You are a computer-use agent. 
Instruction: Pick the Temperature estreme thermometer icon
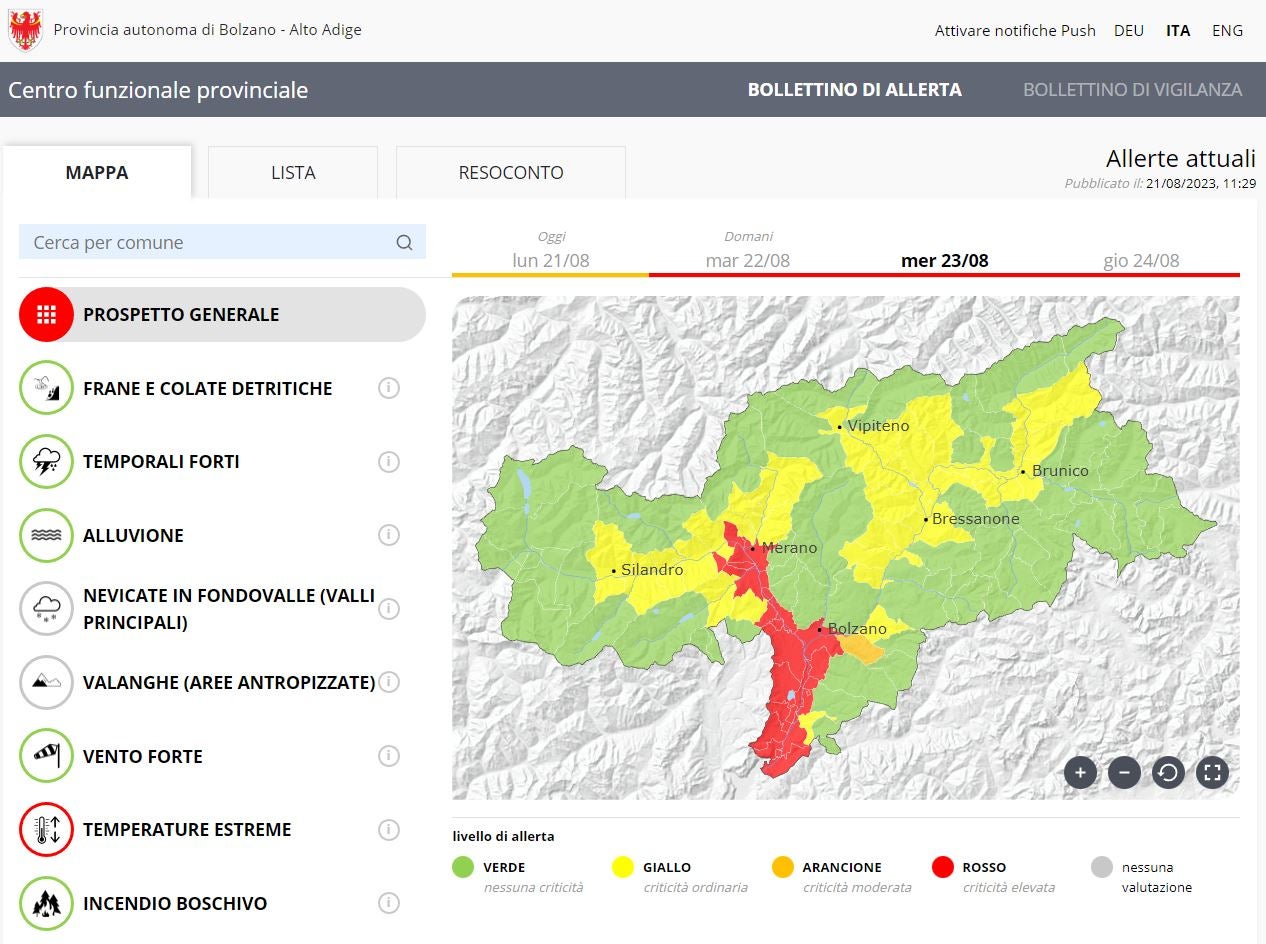pyautogui.click(x=46, y=830)
